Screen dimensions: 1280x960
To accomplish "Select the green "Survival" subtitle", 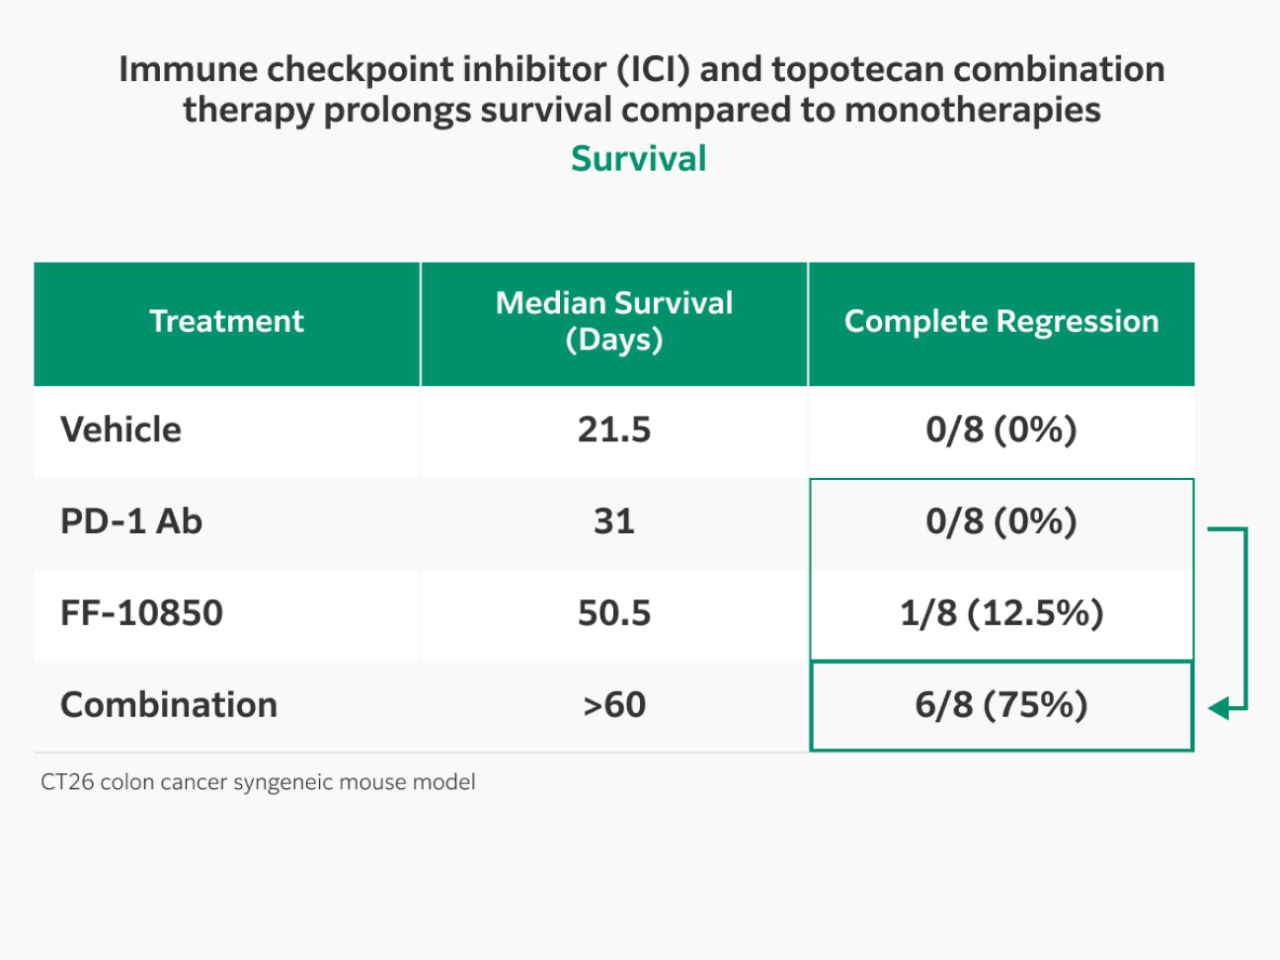I will tap(639, 159).
